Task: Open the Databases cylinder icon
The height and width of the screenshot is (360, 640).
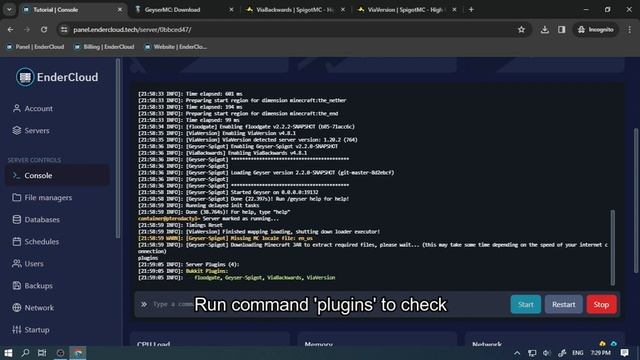Action: click(17, 219)
